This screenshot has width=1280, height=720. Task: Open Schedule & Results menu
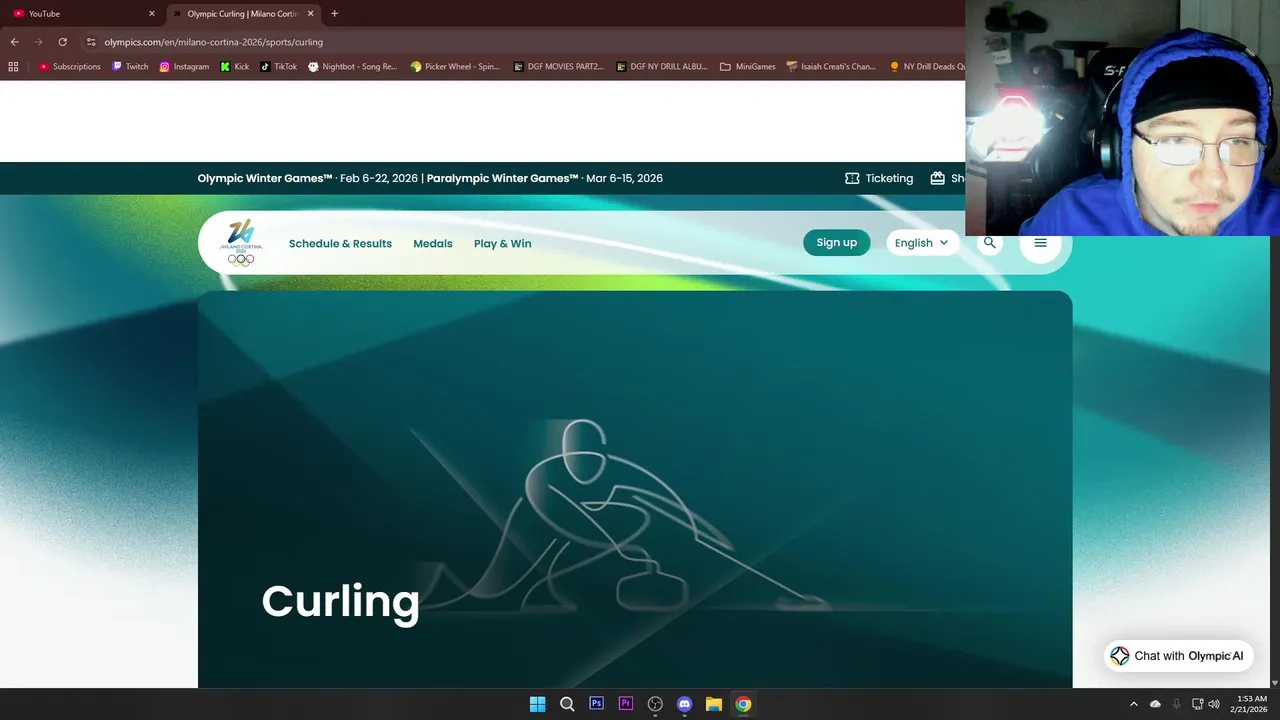pos(340,243)
